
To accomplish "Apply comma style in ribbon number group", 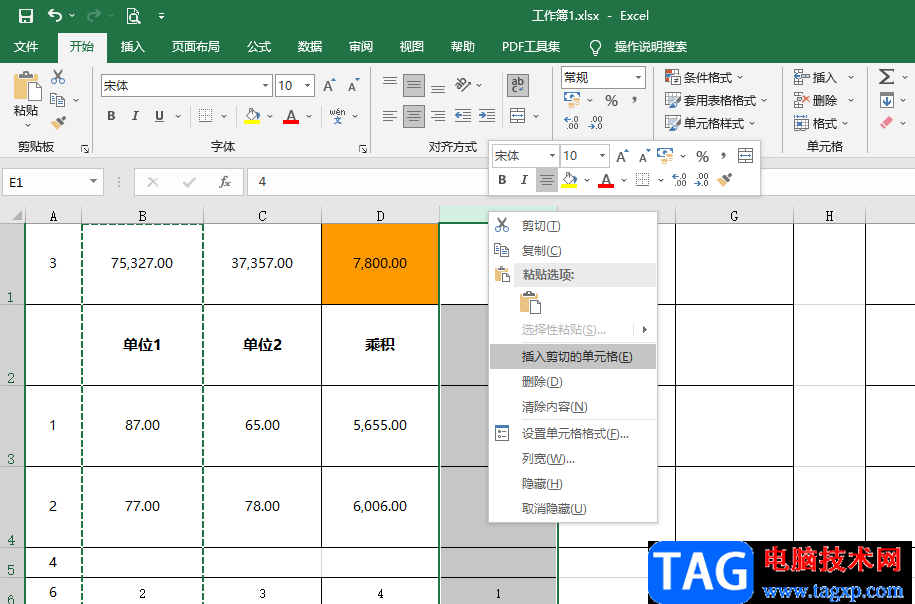I will 634,100.
